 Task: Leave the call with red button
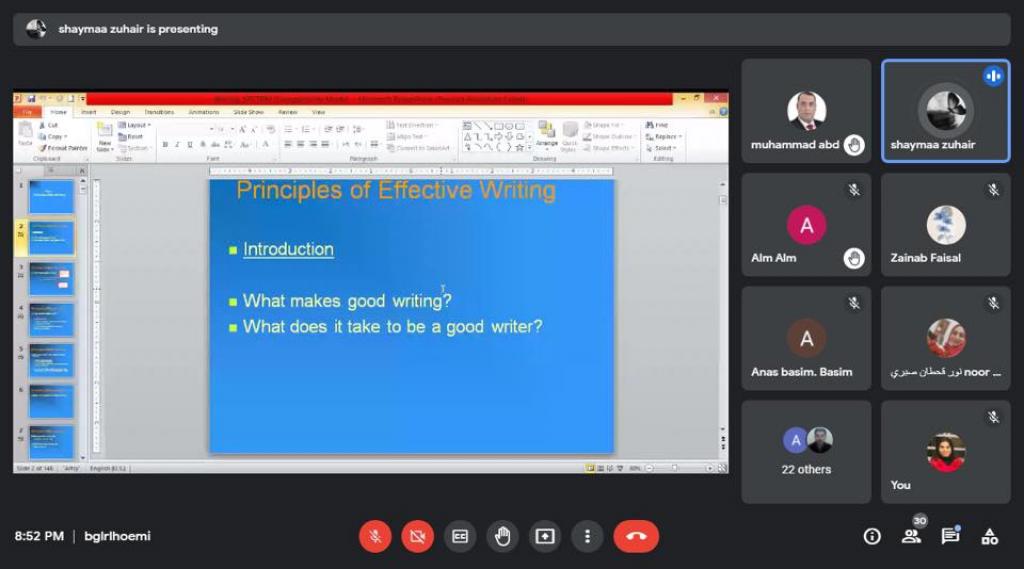(636, 536)
